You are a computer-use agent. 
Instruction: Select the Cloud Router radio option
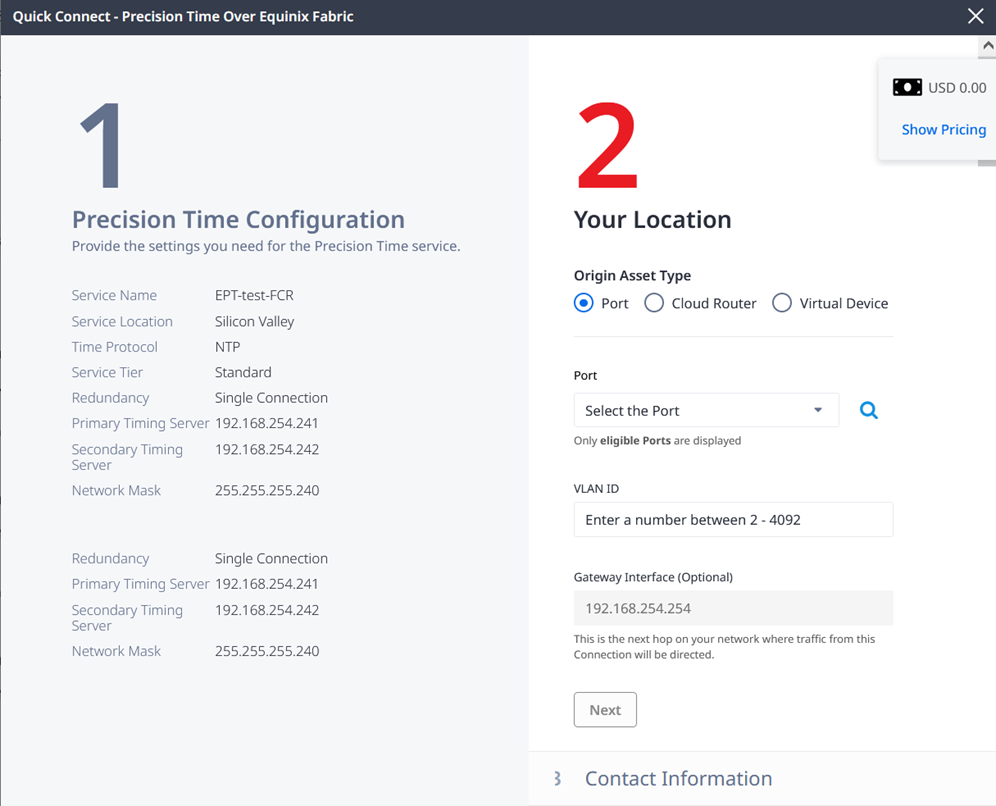(654, 303)
